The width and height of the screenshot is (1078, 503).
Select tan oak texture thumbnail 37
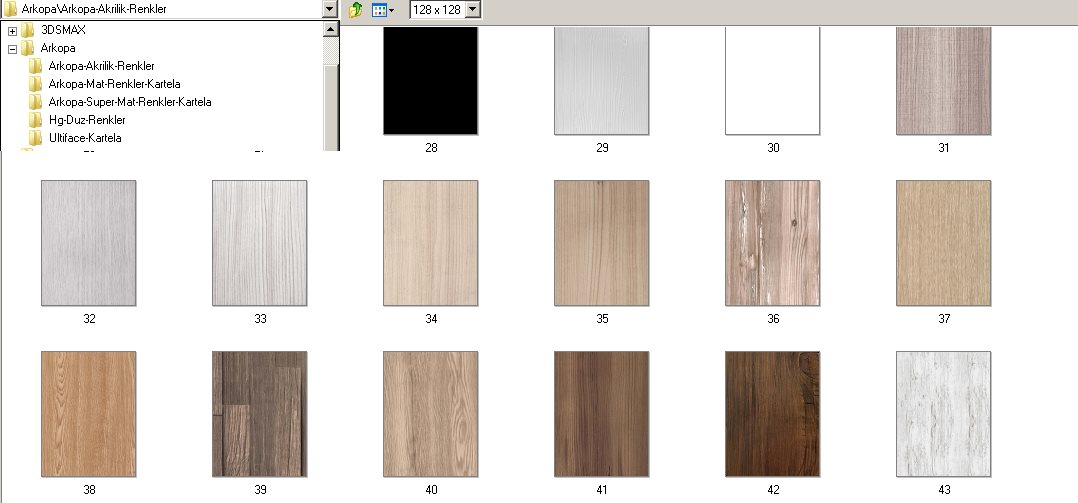[943, 243]
